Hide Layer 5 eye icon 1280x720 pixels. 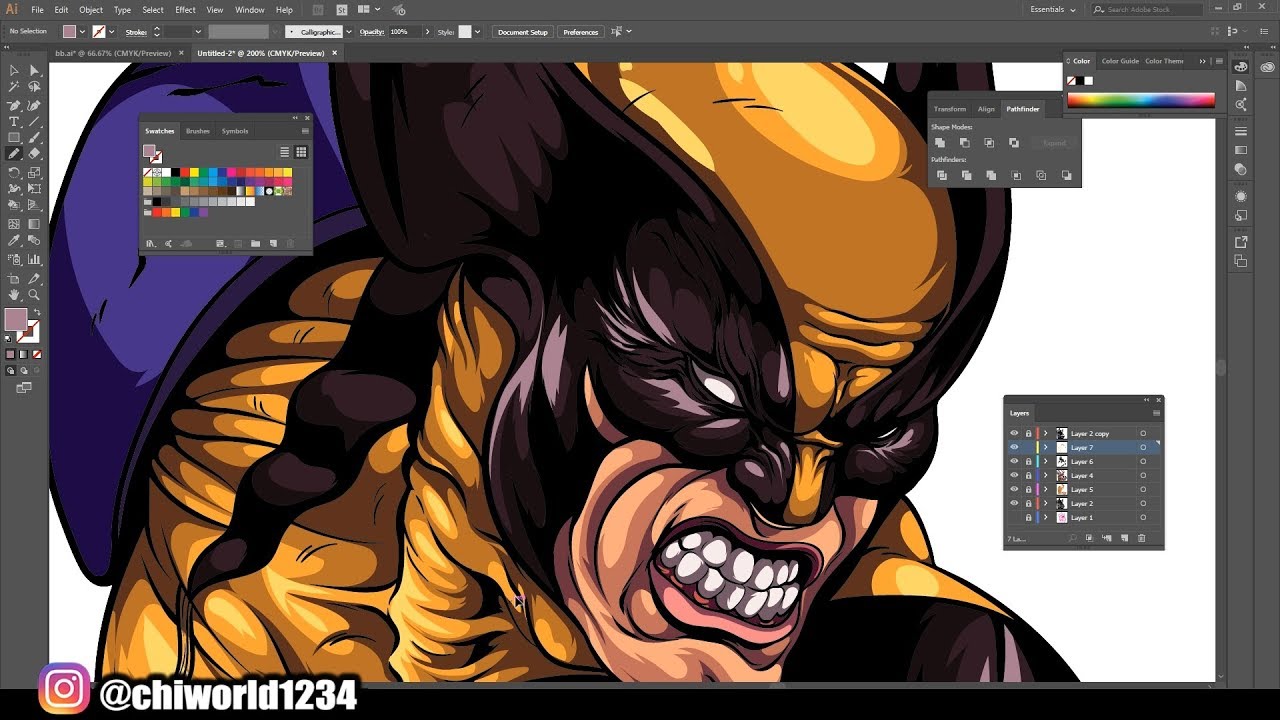coord(1014,489)
